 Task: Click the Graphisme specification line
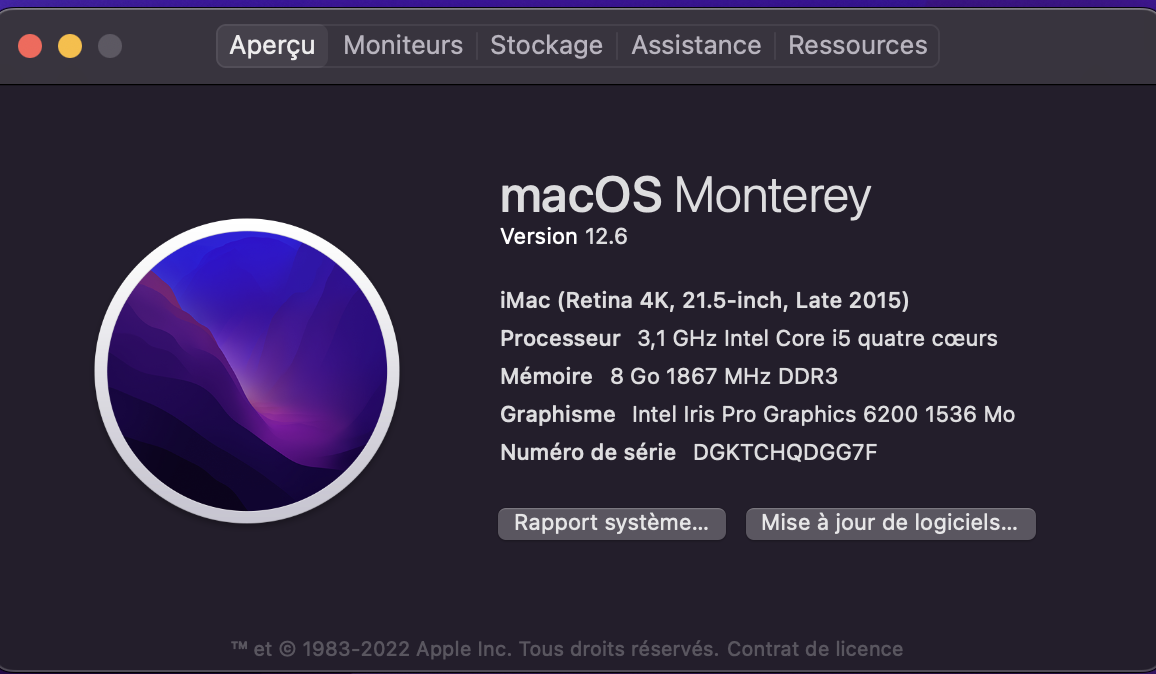(757, 414)
